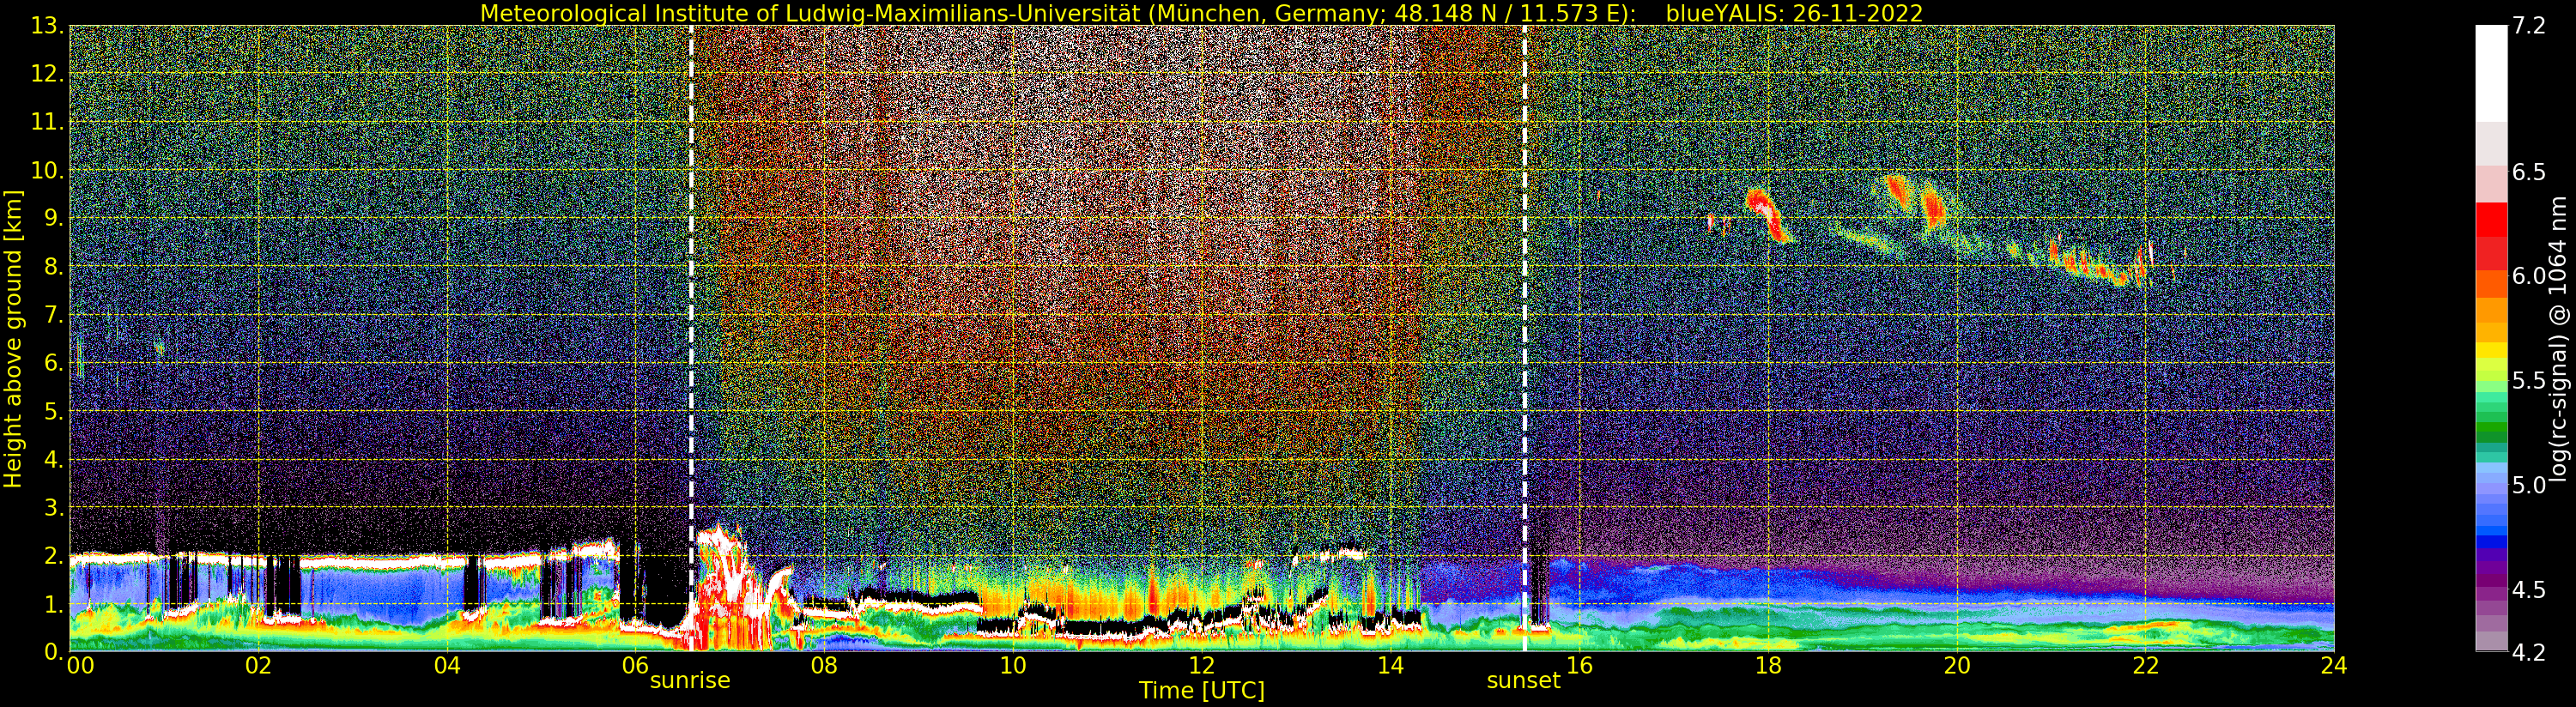Select height axis tick label '13.'
The height and width of the screenshot is (707, 2576).
pyautogui.click(x=47, y=26)
